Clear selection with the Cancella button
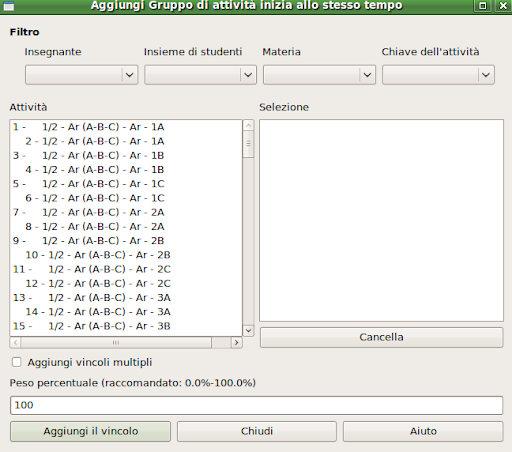The width and height of the screenshot is (512, 452). pyautogui.click(x=381, y=337)
